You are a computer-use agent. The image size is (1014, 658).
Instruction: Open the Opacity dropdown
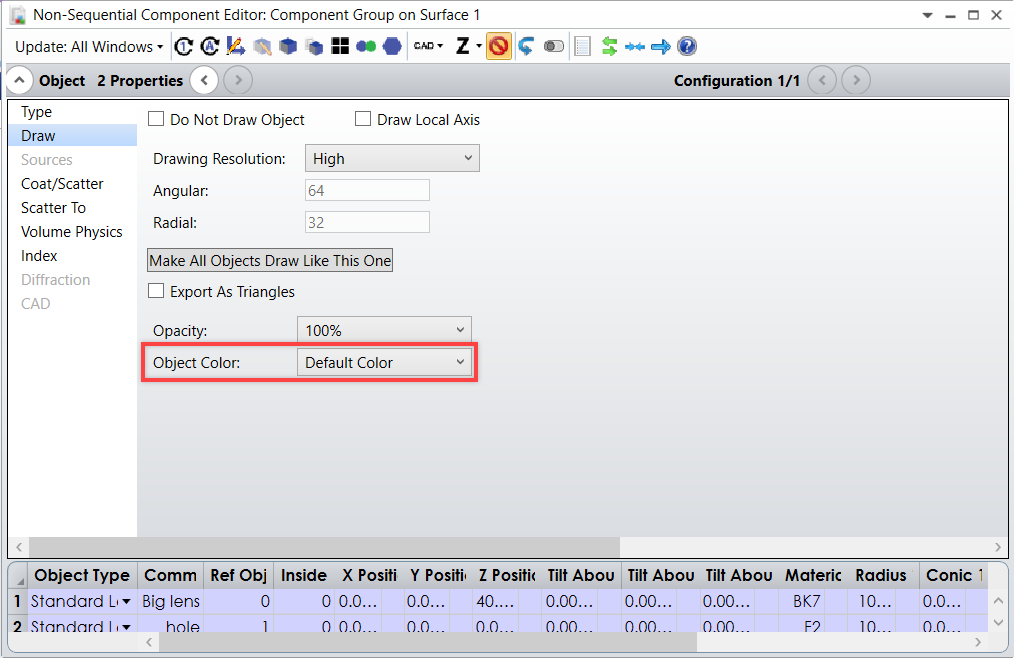384,330
